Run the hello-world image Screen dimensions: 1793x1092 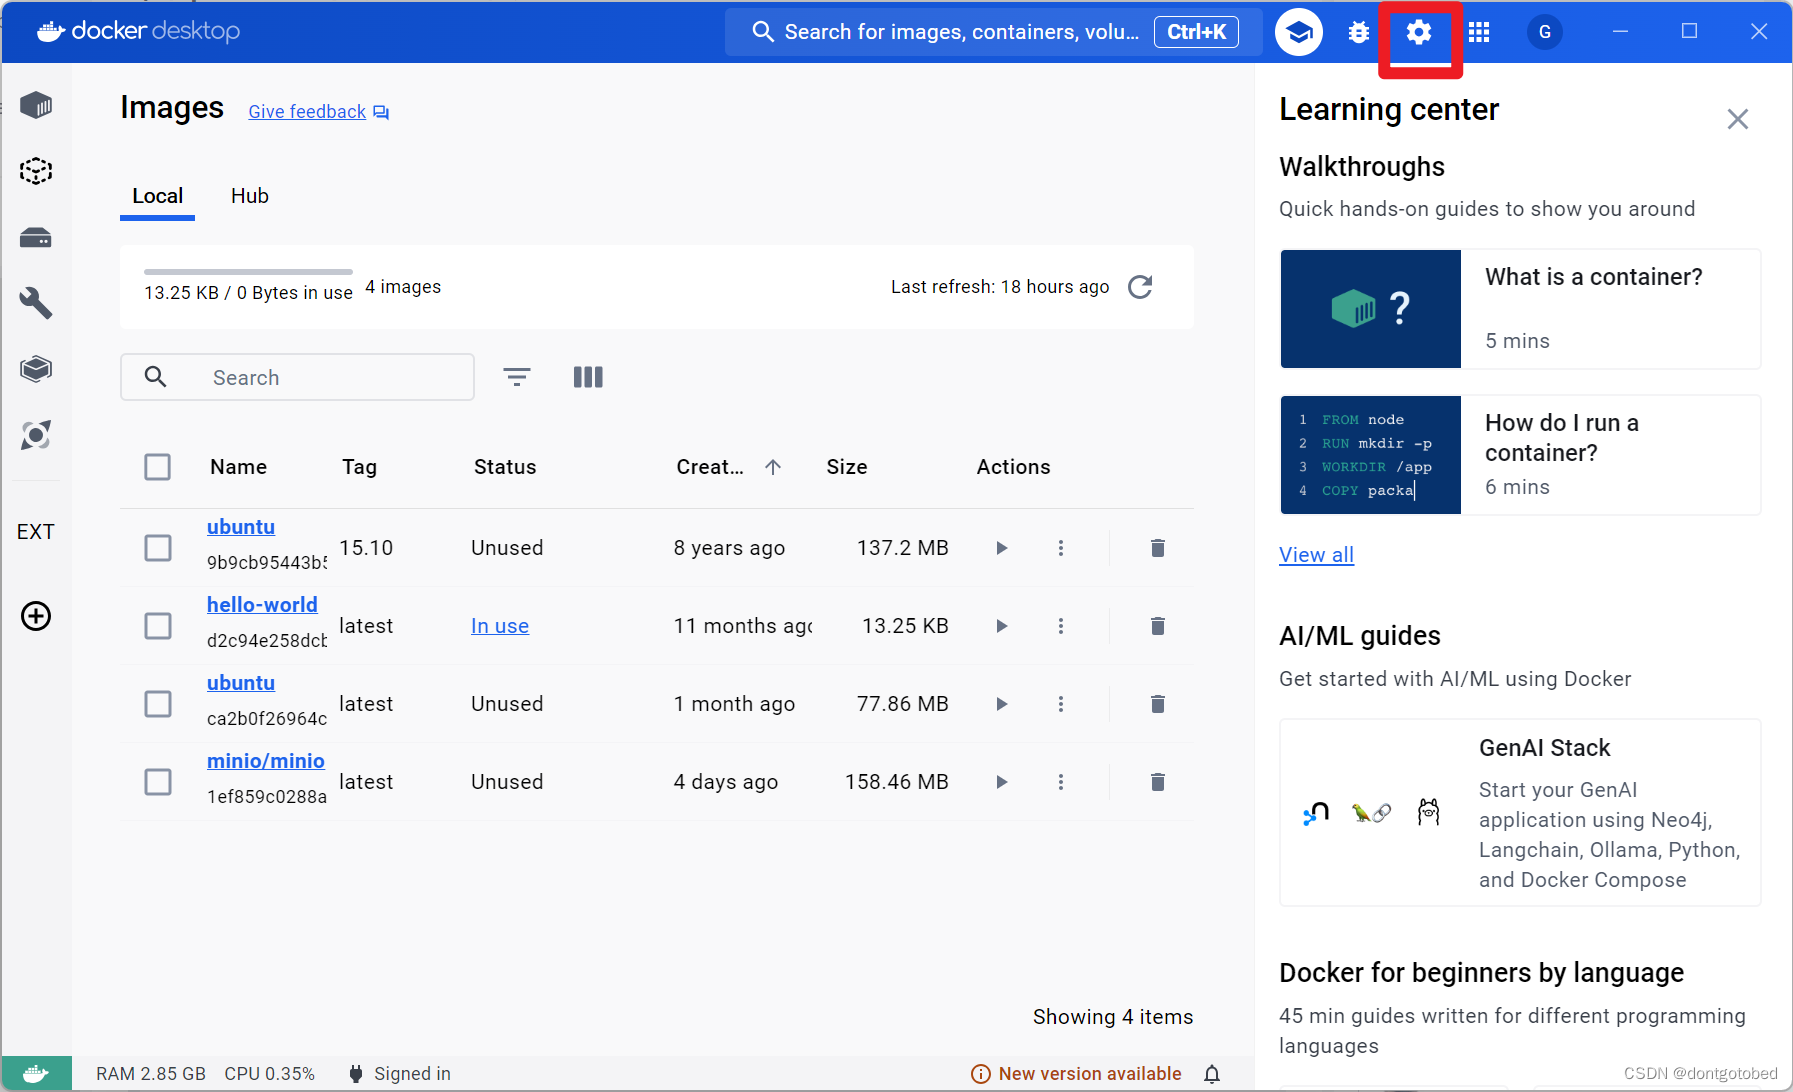(x=1001, y=626)
